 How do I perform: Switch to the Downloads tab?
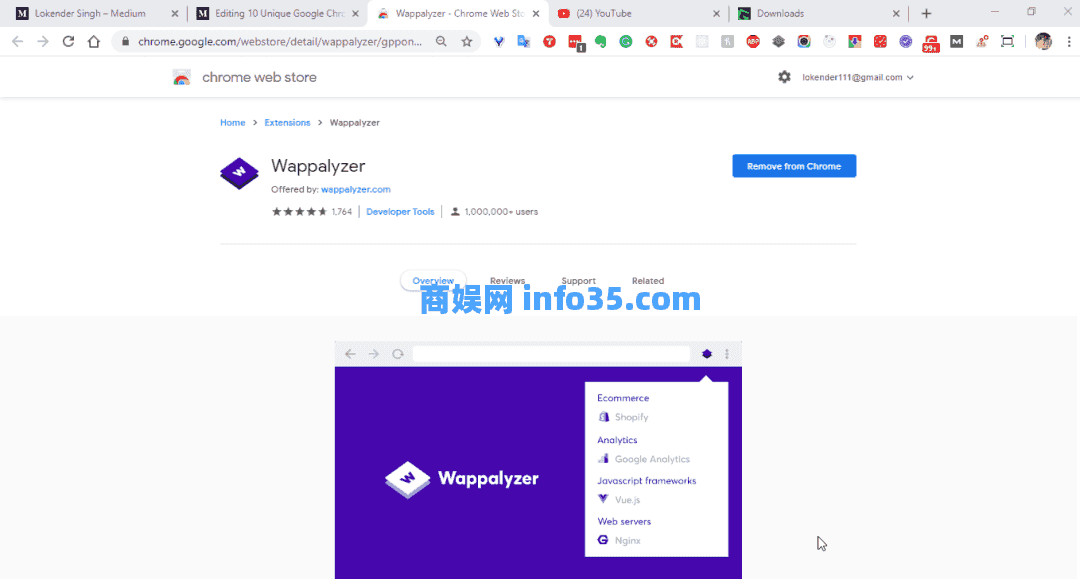tap(818, 13)
